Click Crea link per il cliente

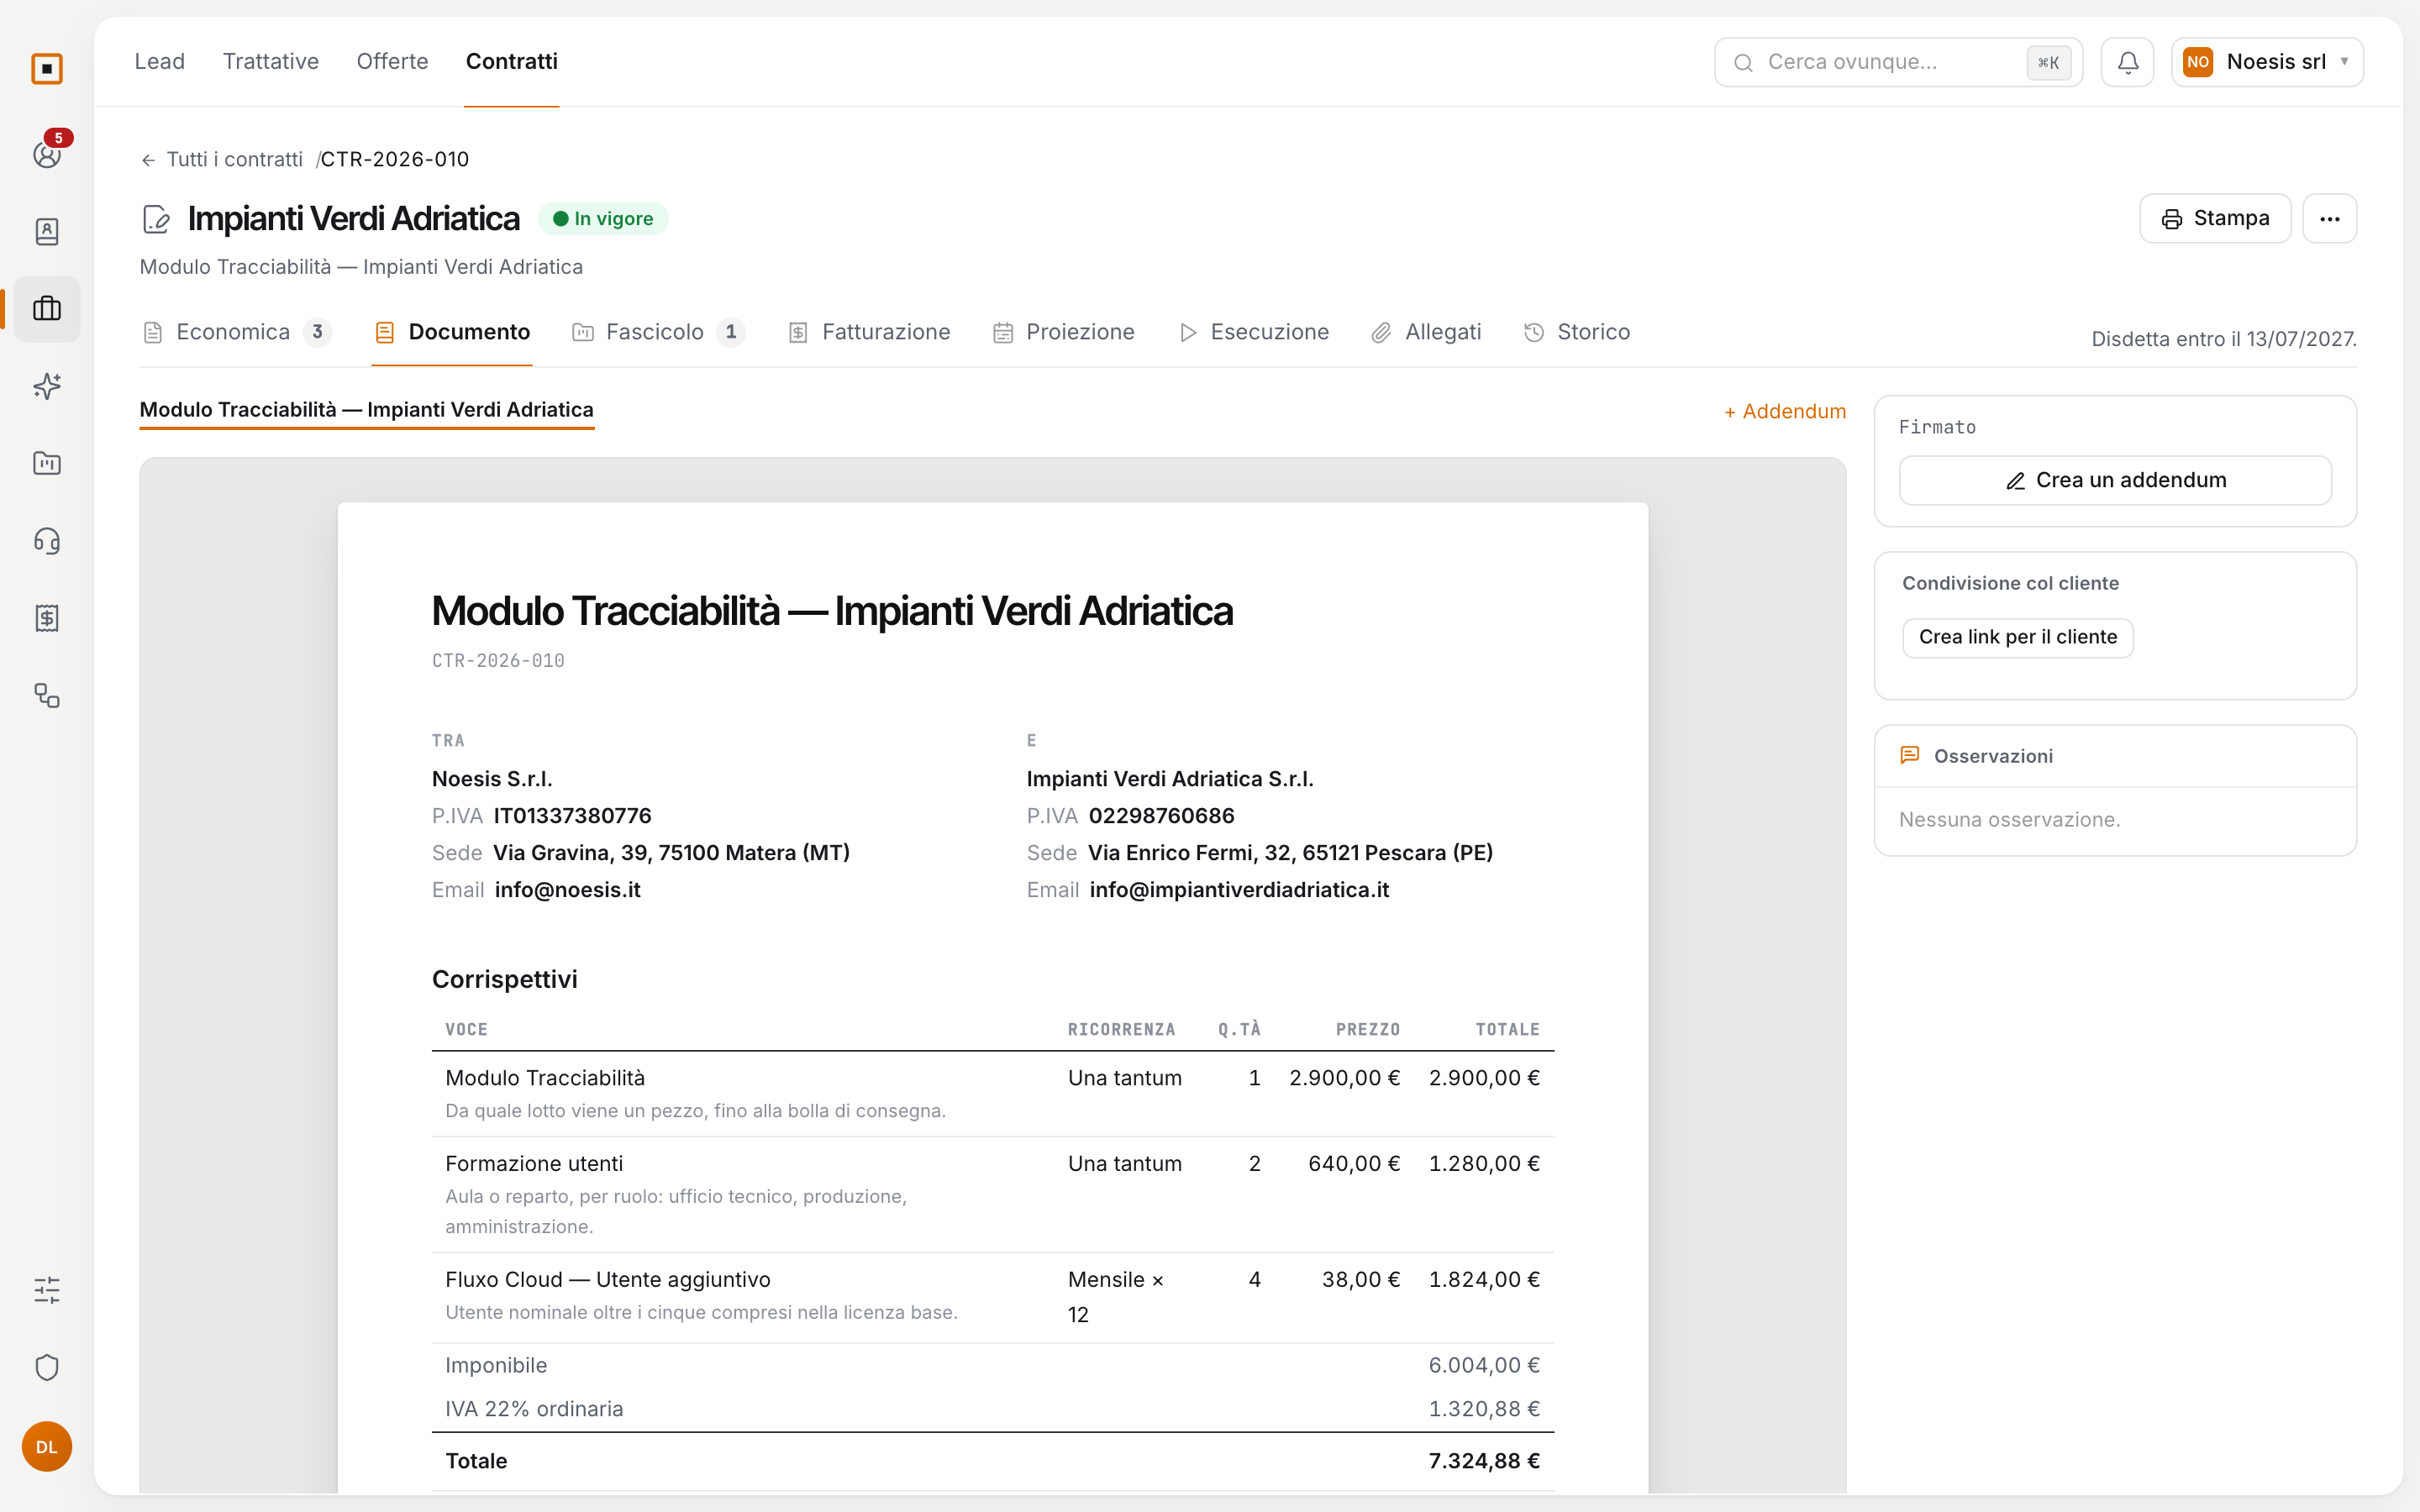2017,637
